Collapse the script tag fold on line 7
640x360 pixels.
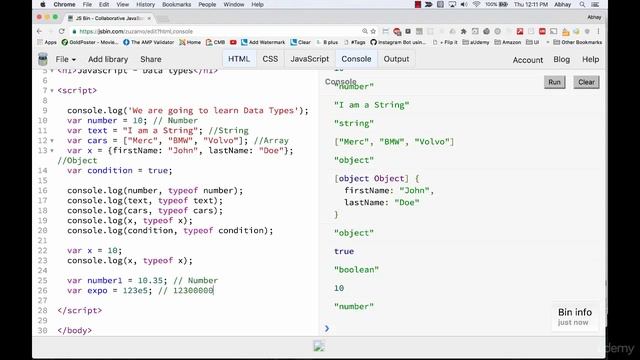(x=52, y=91)
